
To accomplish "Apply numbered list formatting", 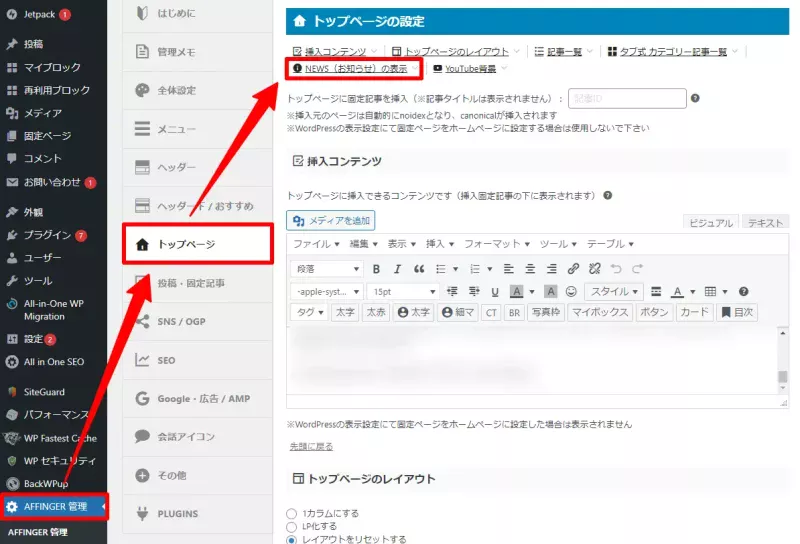I will (x=475, y=269).
